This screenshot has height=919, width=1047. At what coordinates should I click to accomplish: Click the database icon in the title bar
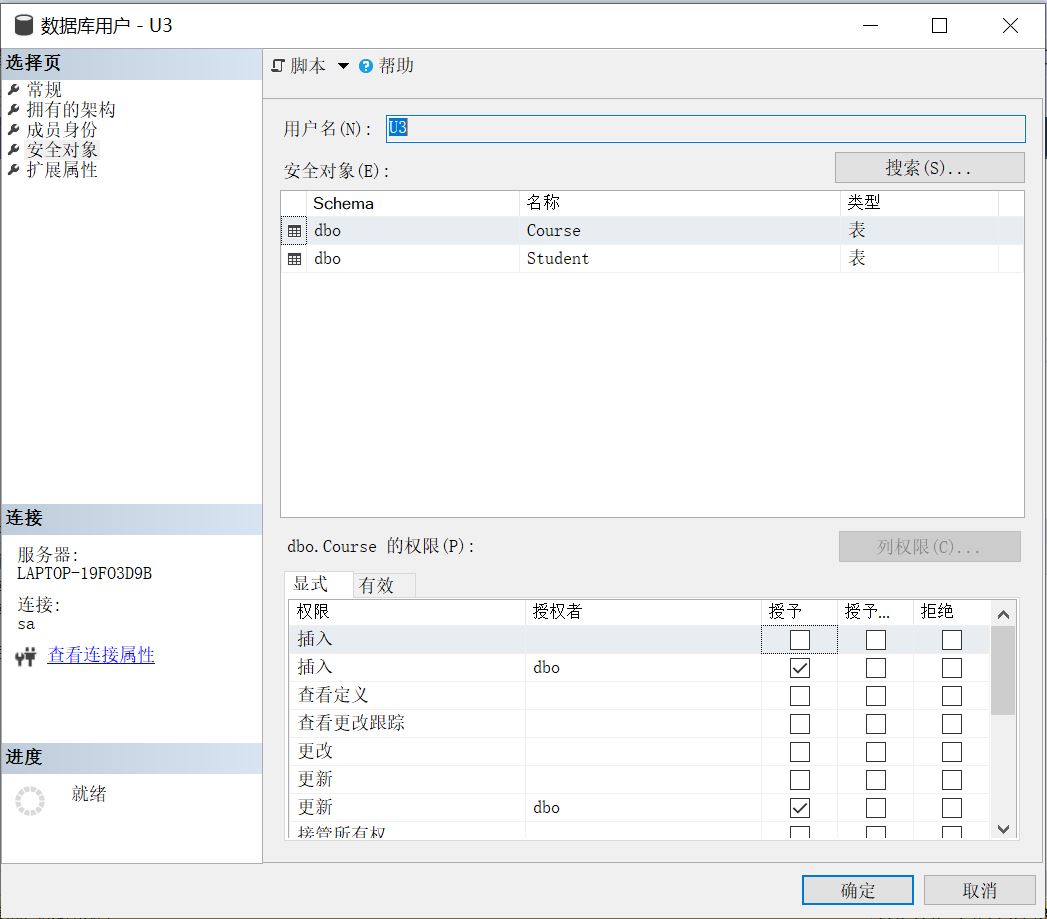pyautogui.click(x=22, y=25)
